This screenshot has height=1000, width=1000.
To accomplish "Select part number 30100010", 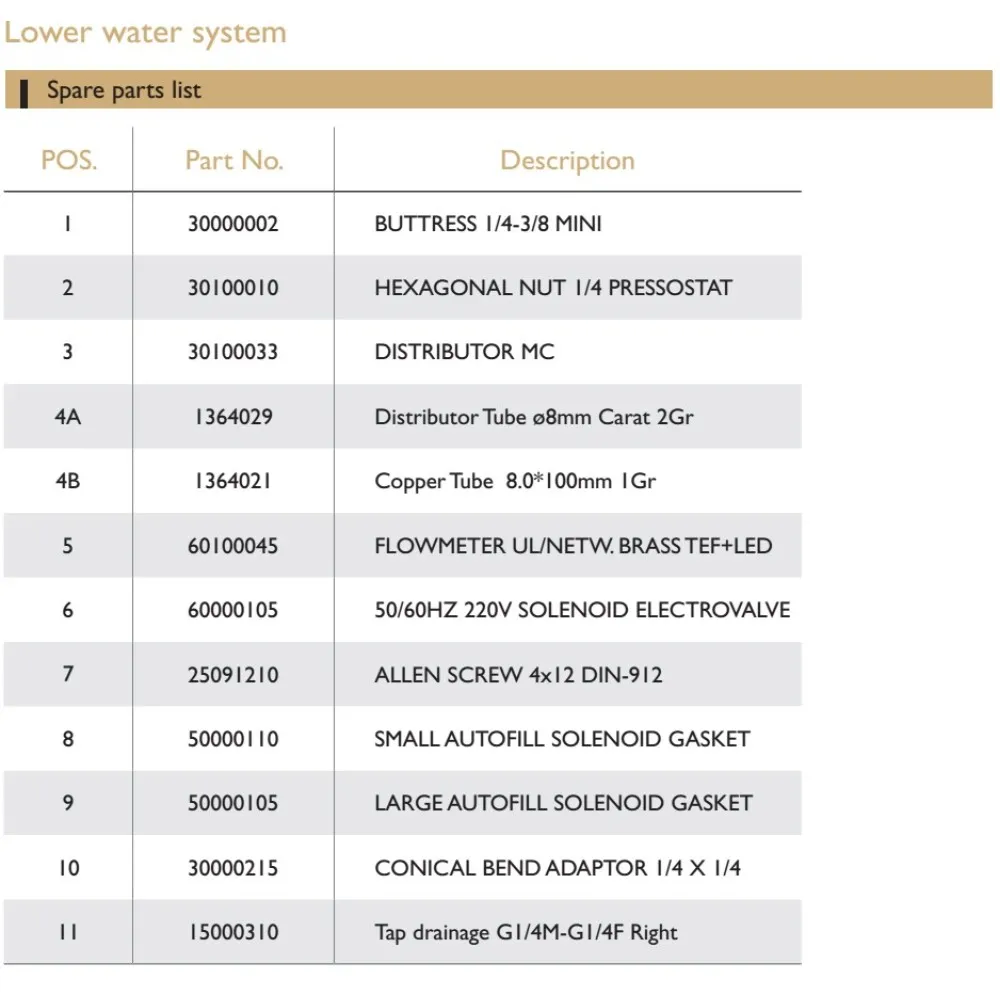I will click(233, 288).
